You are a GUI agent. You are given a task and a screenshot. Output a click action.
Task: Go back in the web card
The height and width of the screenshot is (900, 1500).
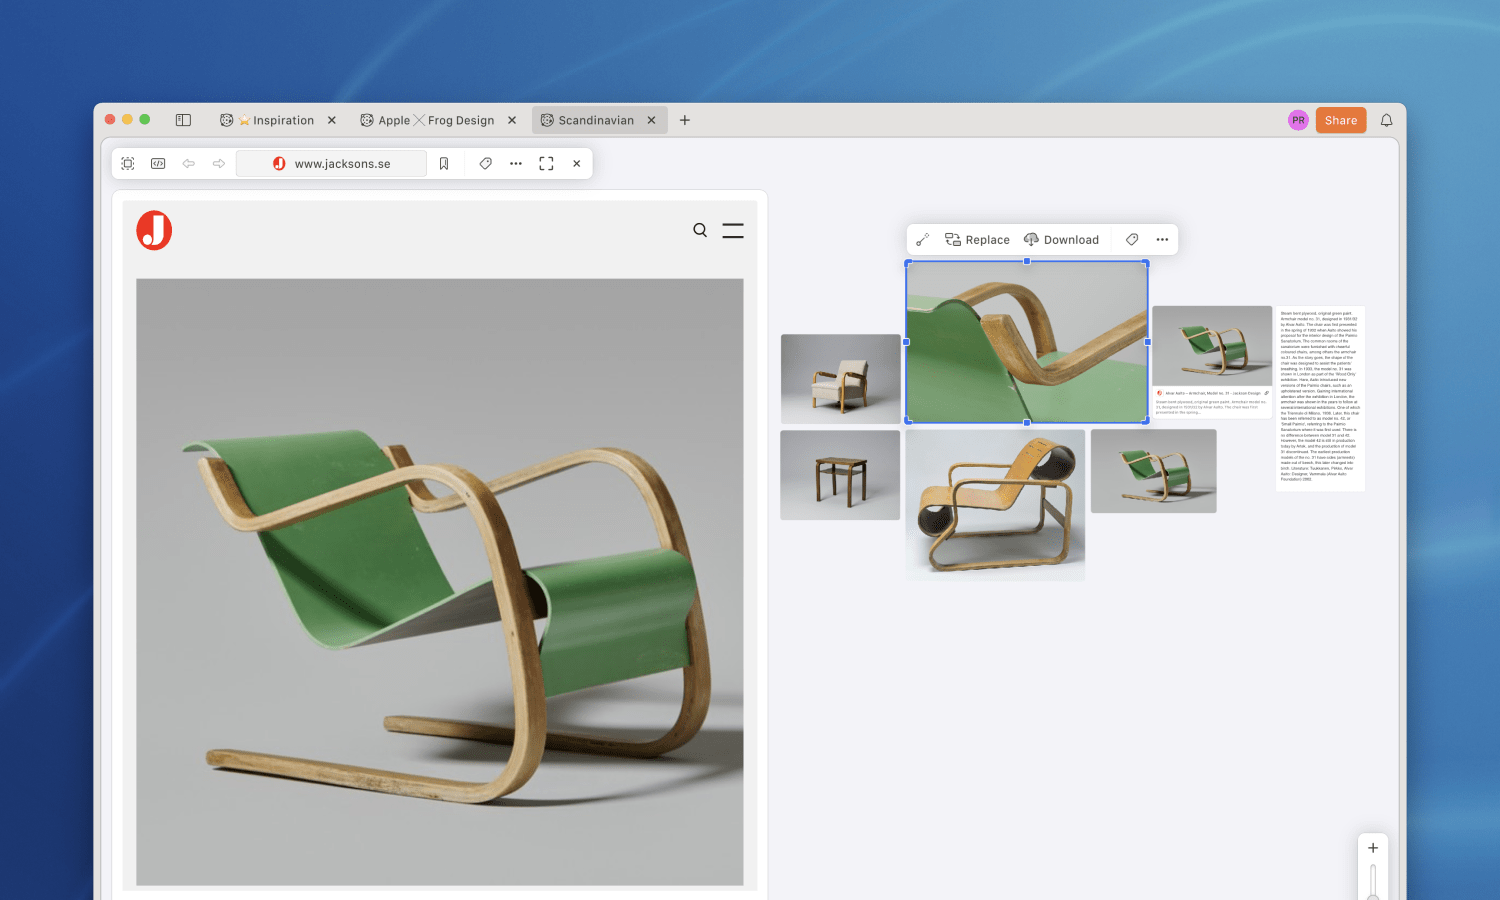[188, 163]
